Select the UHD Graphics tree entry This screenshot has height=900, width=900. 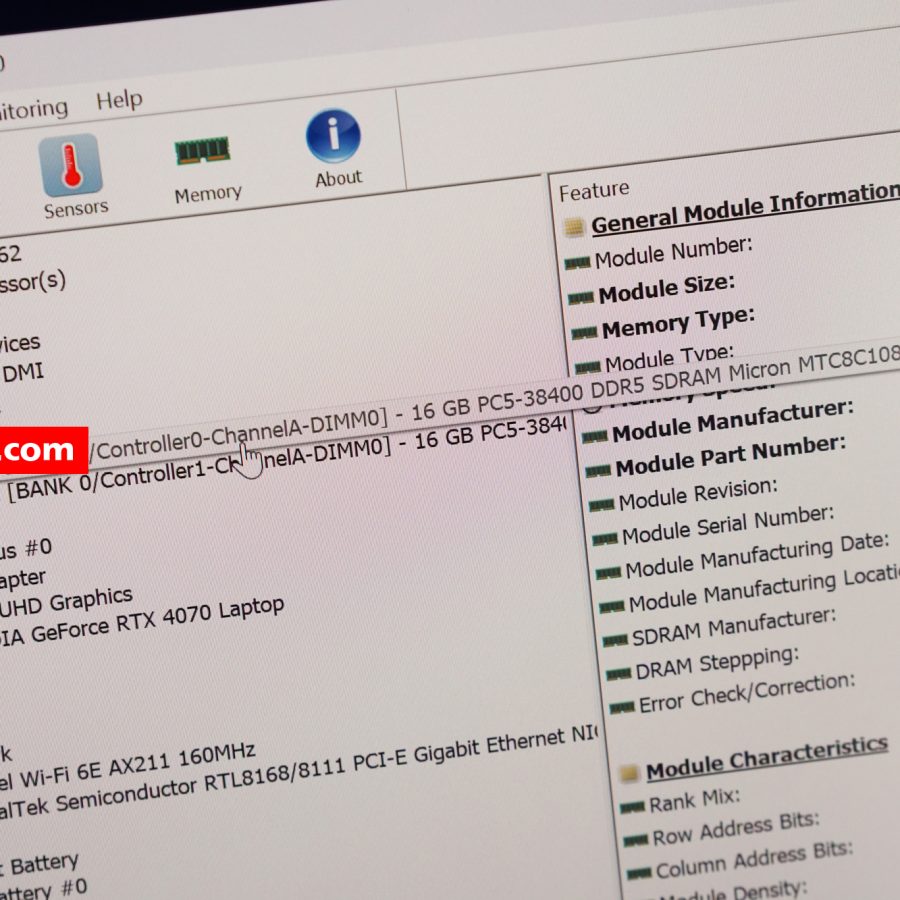click(66, 602)
